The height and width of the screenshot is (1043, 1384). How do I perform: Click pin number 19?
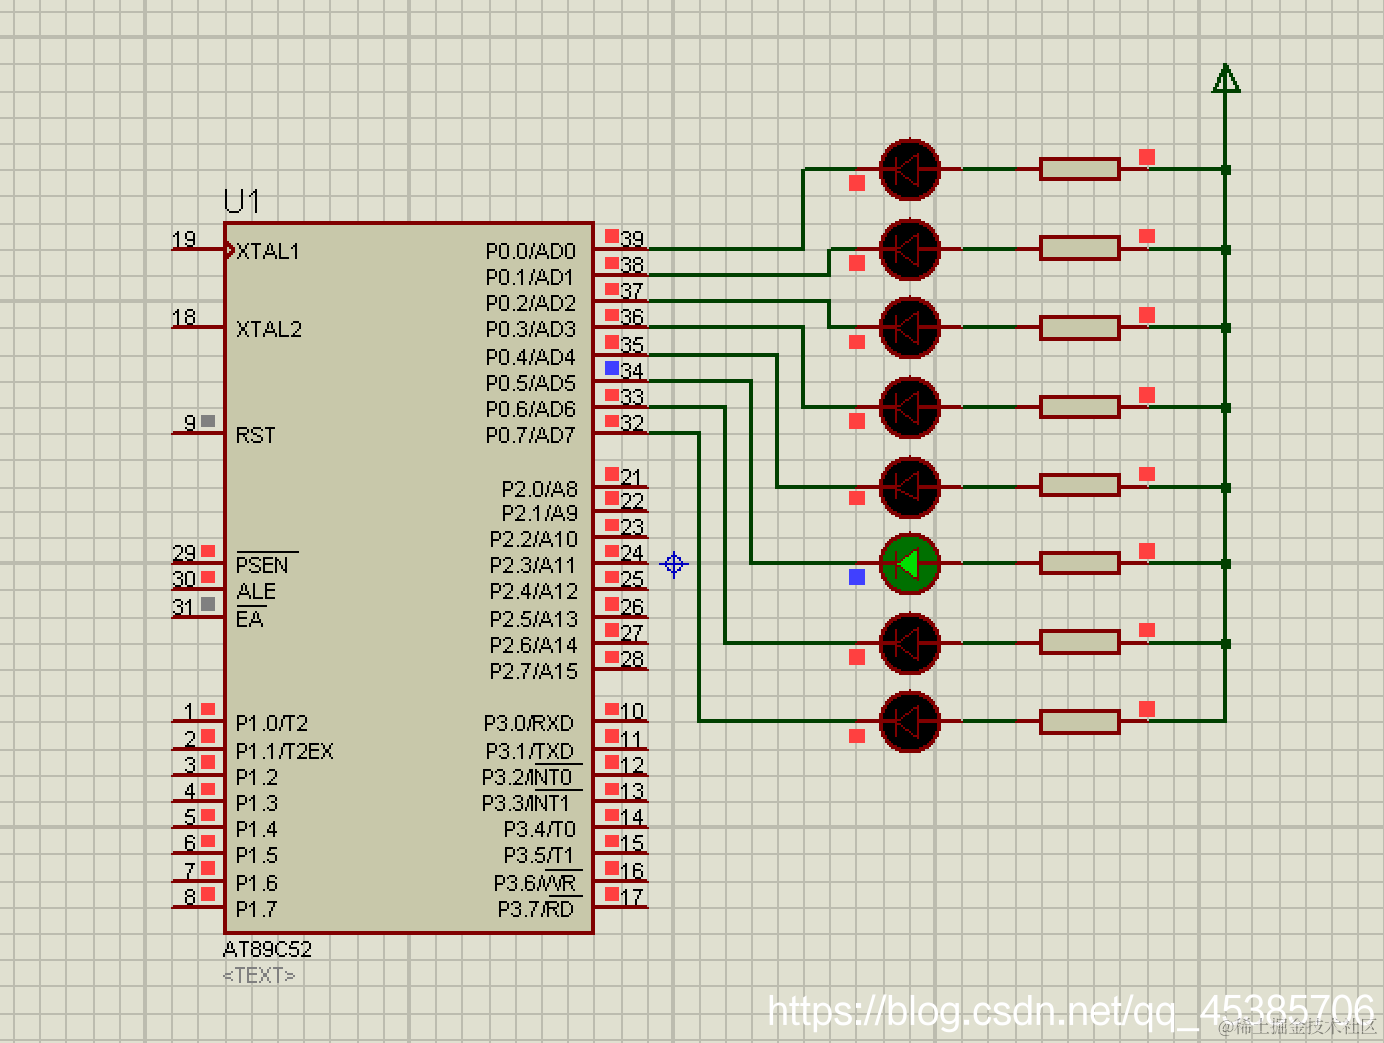[184, 239]
